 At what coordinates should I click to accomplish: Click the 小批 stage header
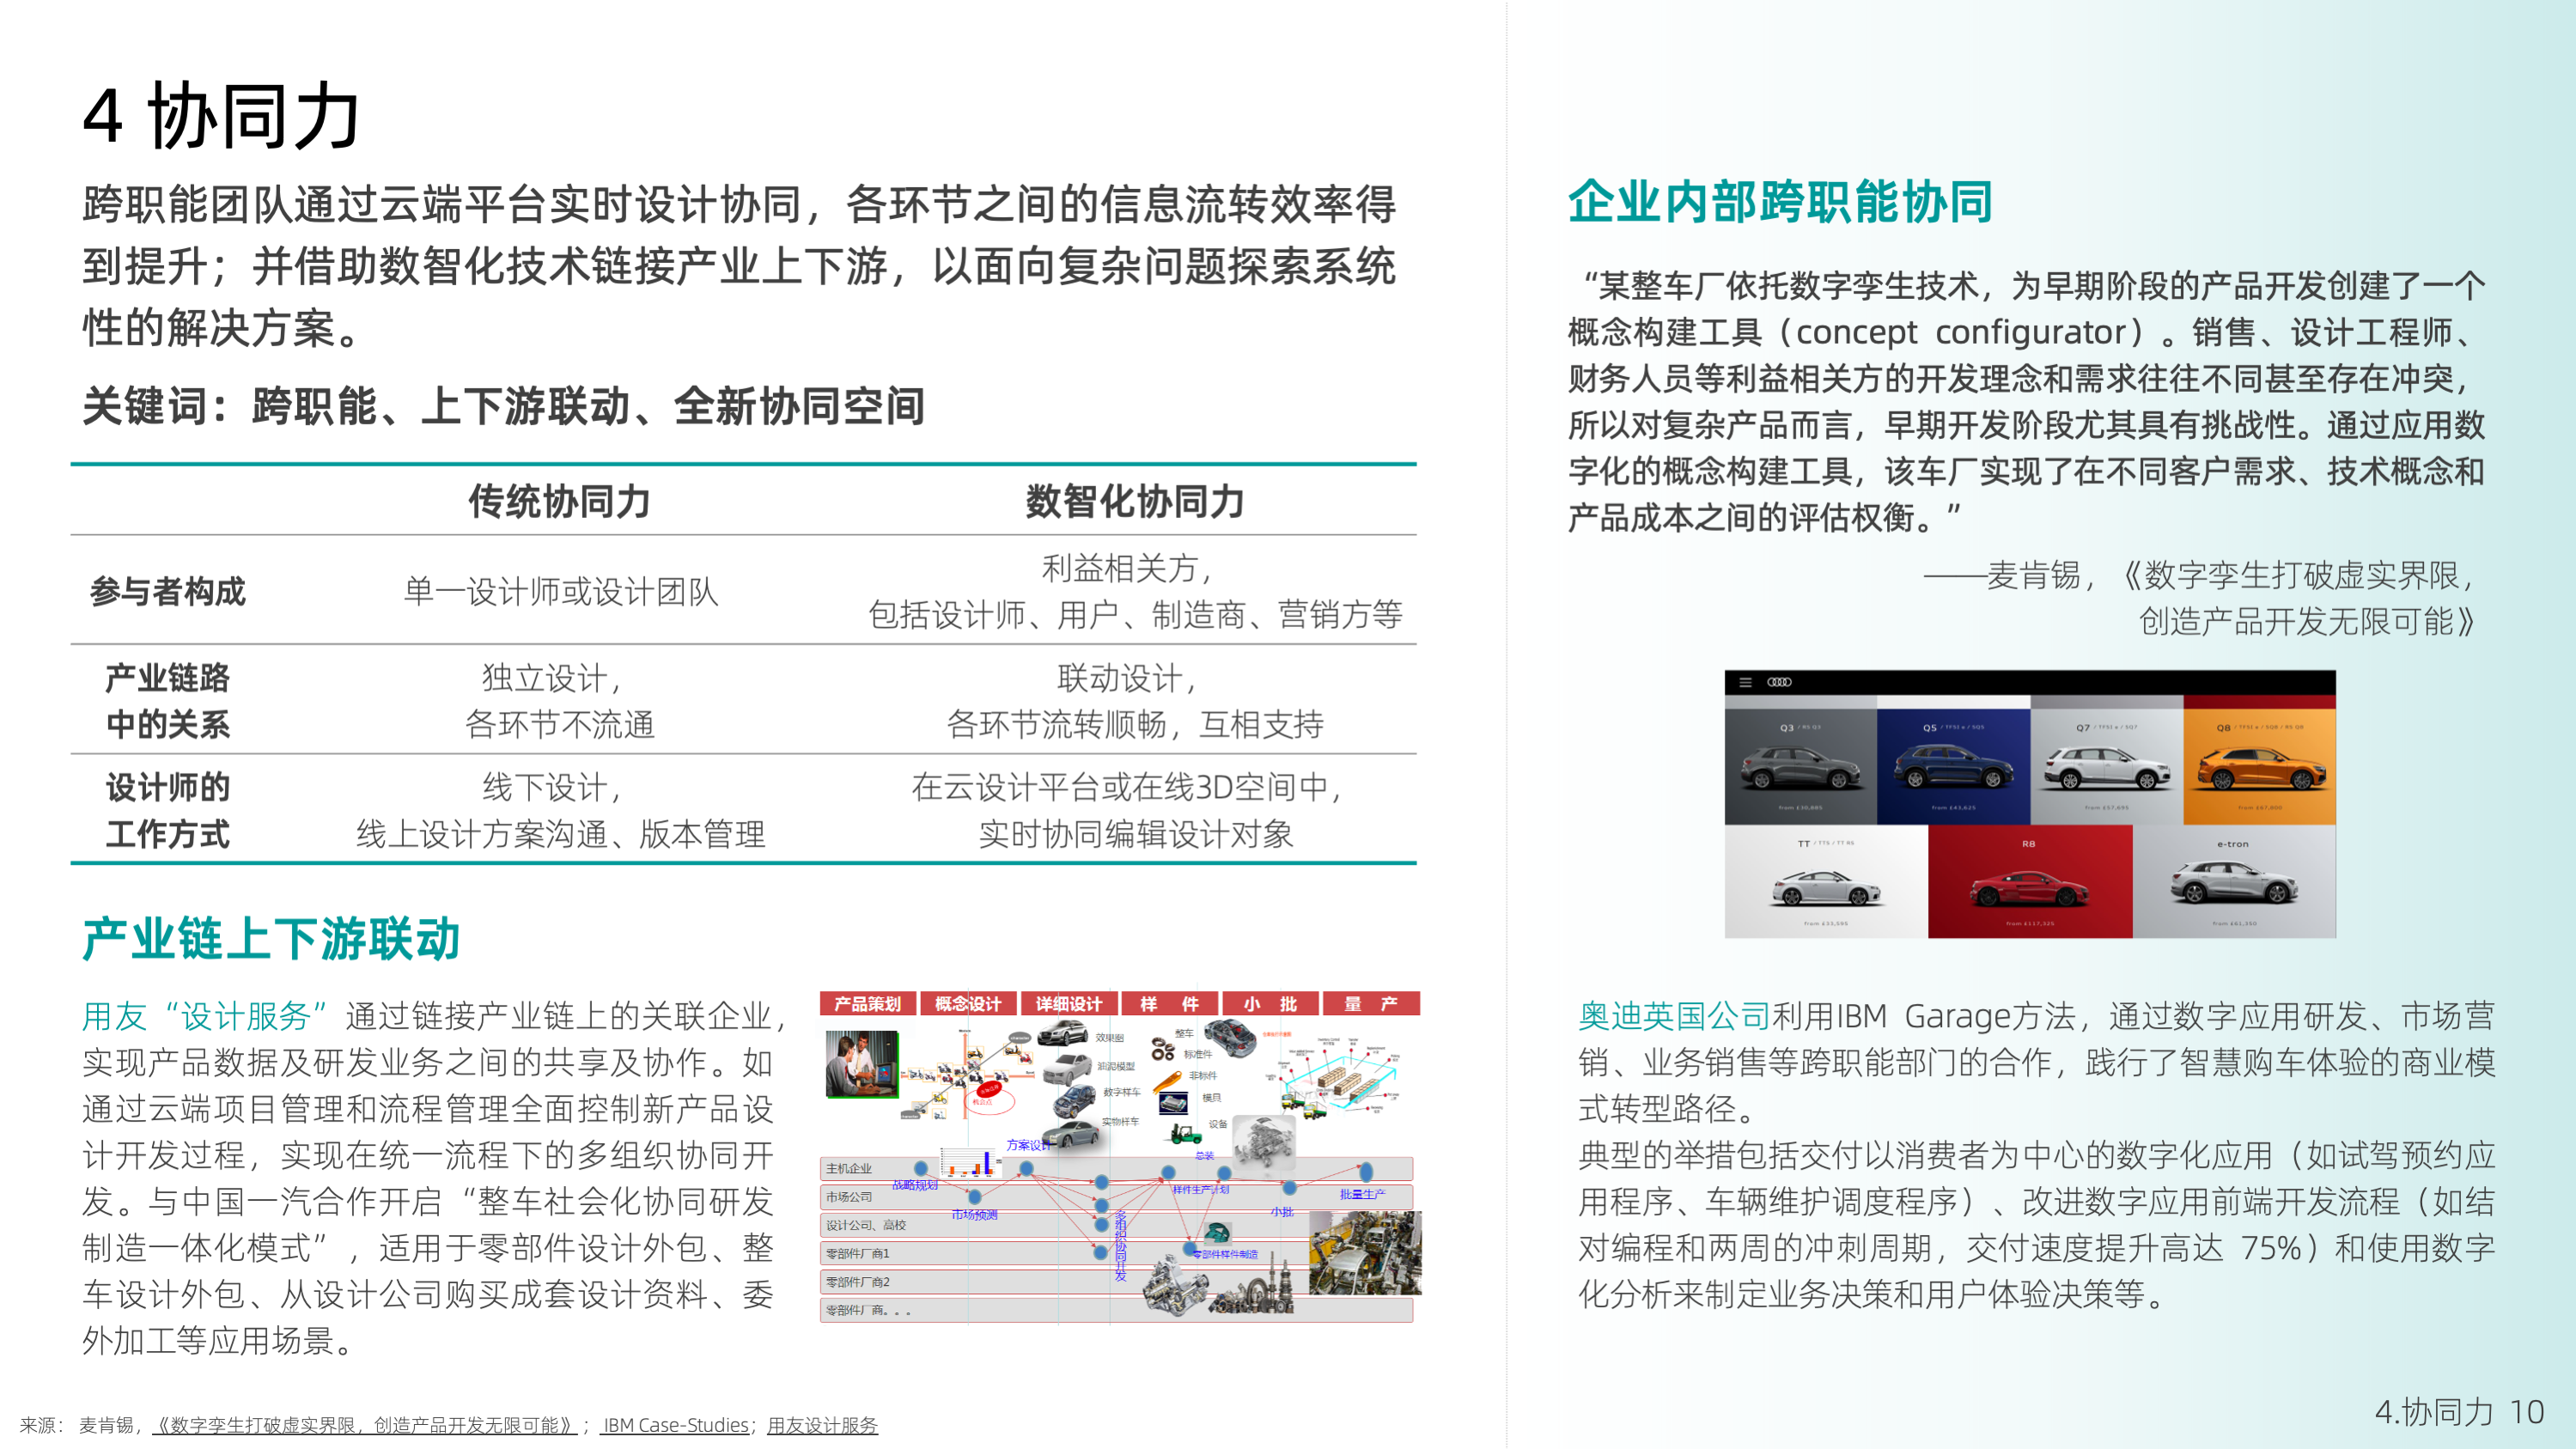tap(1270, 1003)
